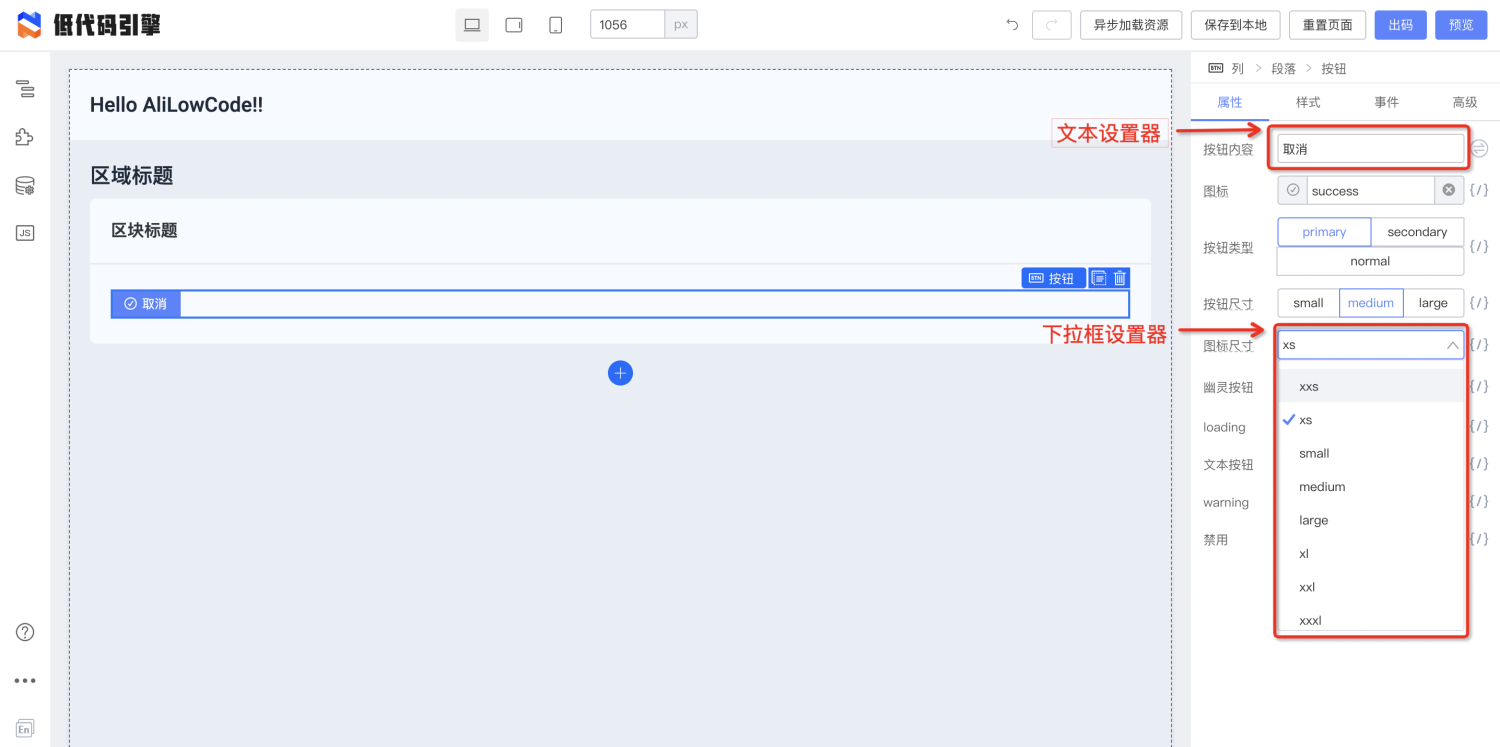Choose xs icon size option

point(1370,420)
